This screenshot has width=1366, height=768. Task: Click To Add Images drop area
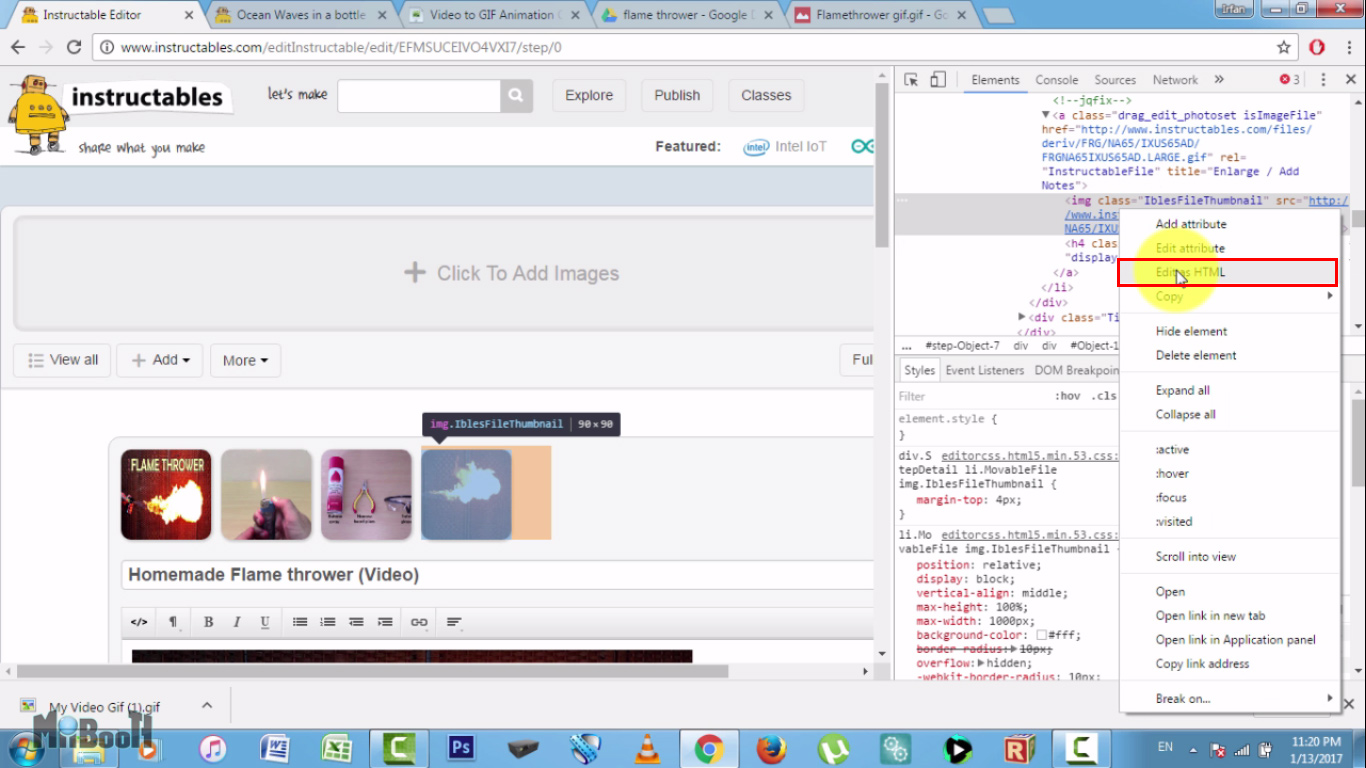pyautogui.click(x=444, y=273)
